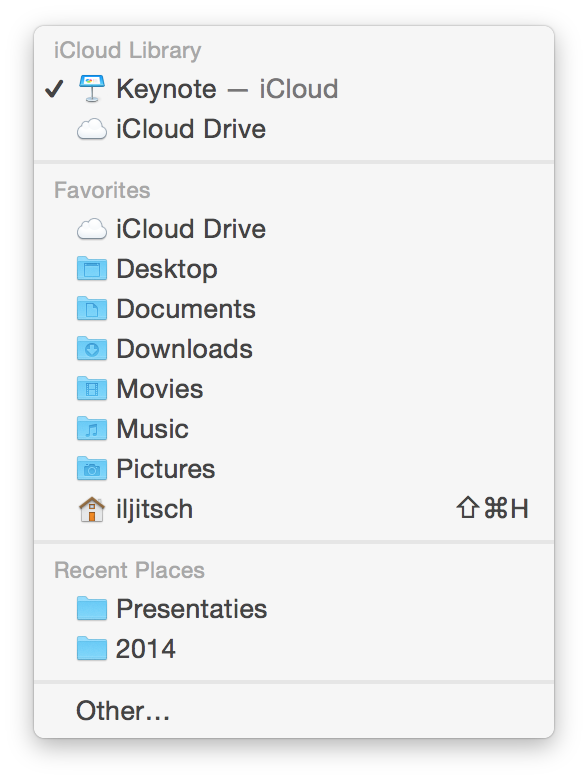Select Keynote — iCloud location
Screen dimensions: 588x780
(294, 89)
